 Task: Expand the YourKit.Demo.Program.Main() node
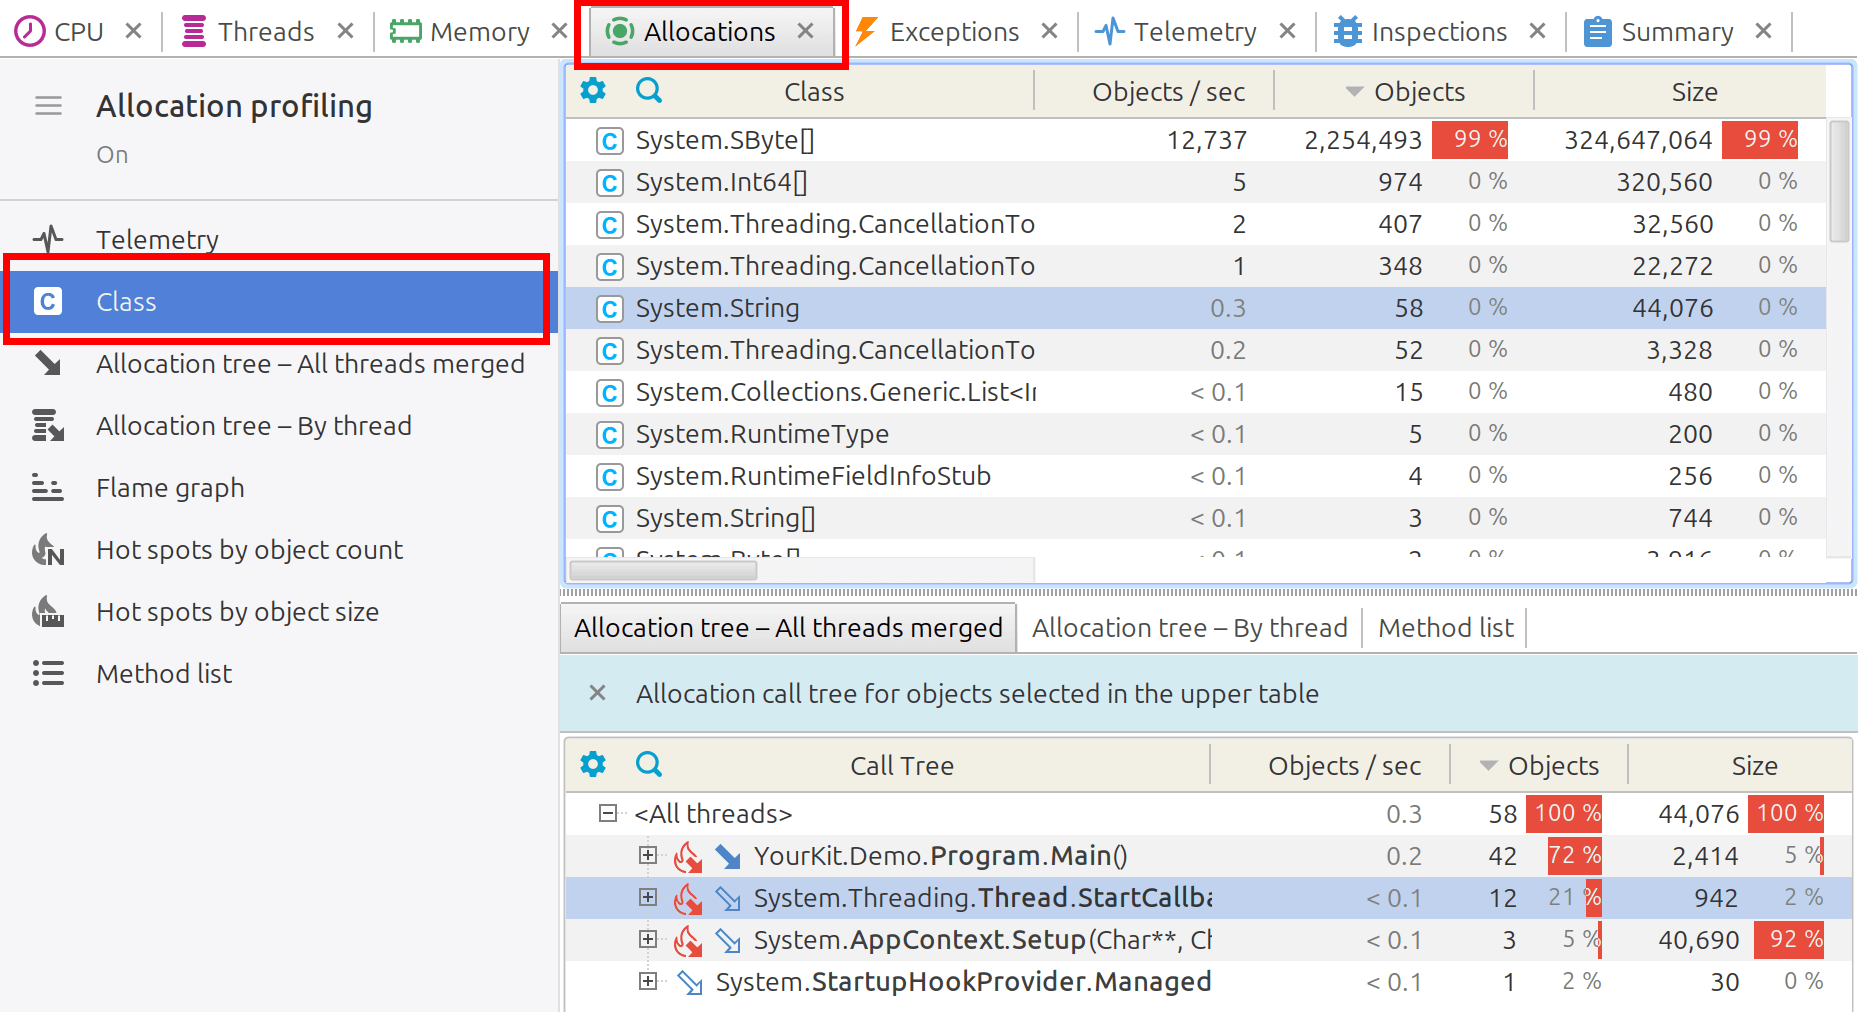pos(648,855)
